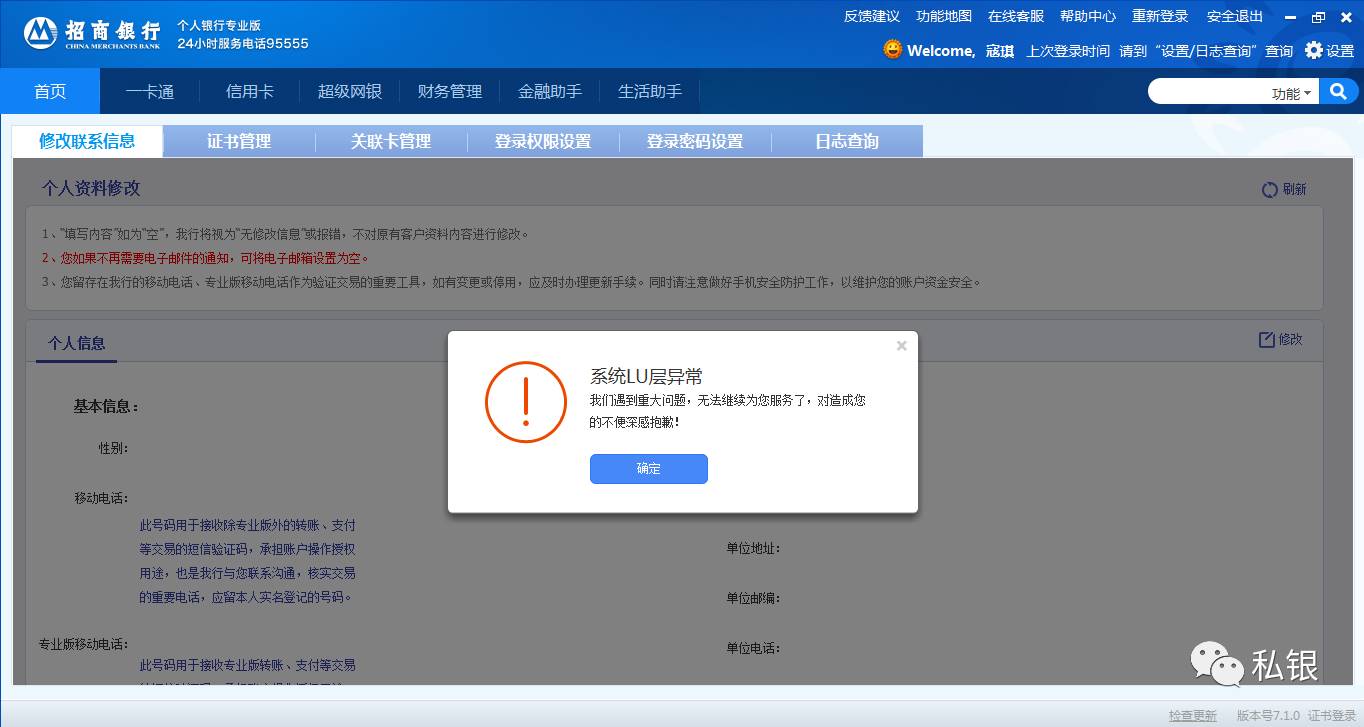
Task: Open the 帮助中心 link
Action: tap(1088, 16)
